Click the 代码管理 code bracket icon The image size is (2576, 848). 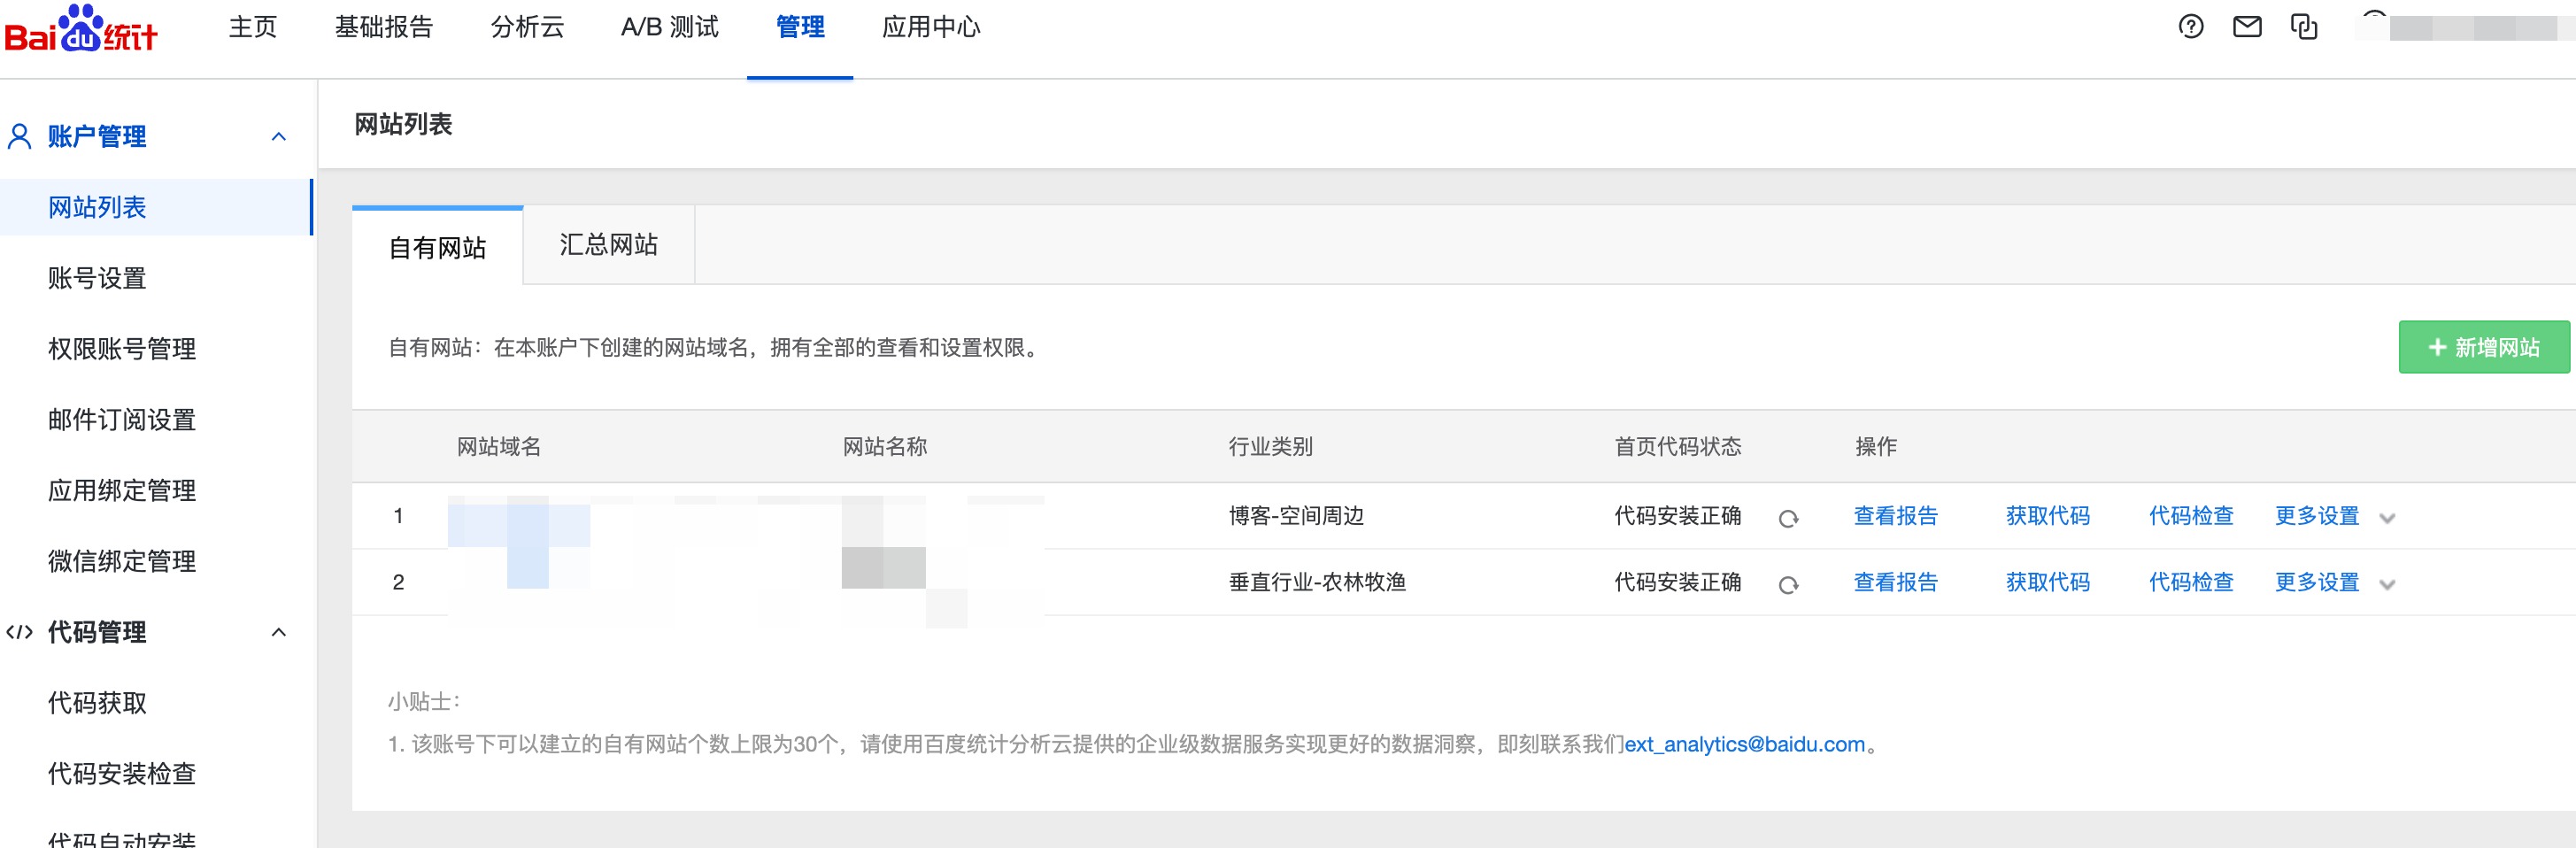(x=19, y=632)
